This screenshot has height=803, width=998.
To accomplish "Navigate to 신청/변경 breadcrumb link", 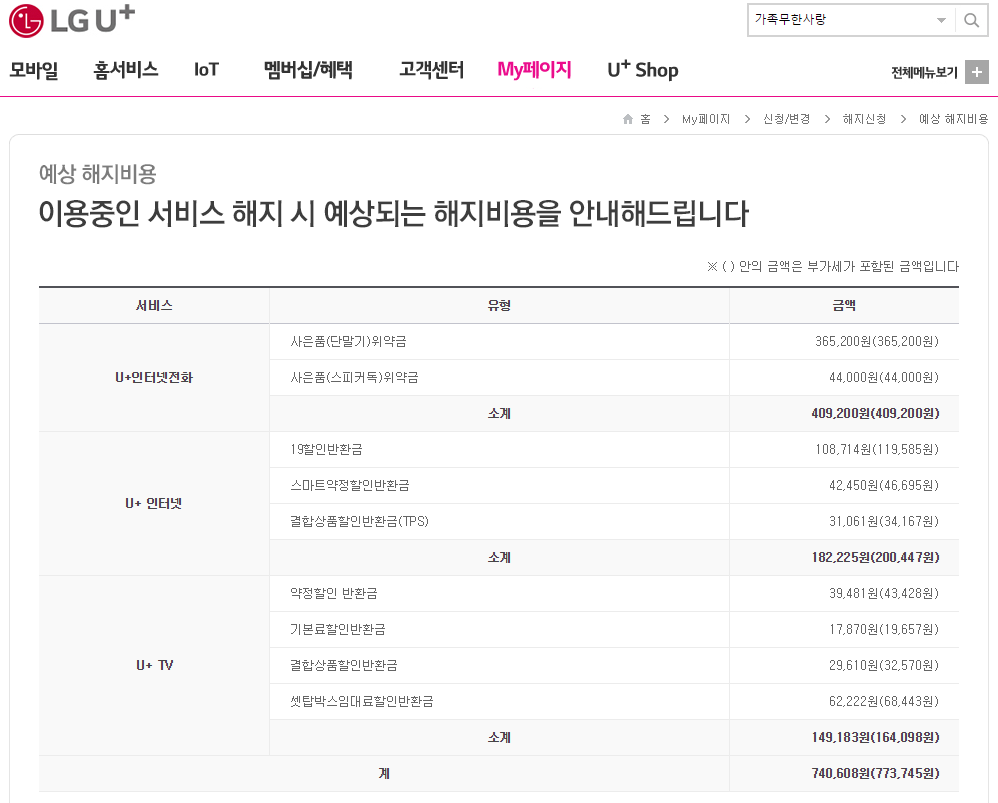I will (786, 119).
